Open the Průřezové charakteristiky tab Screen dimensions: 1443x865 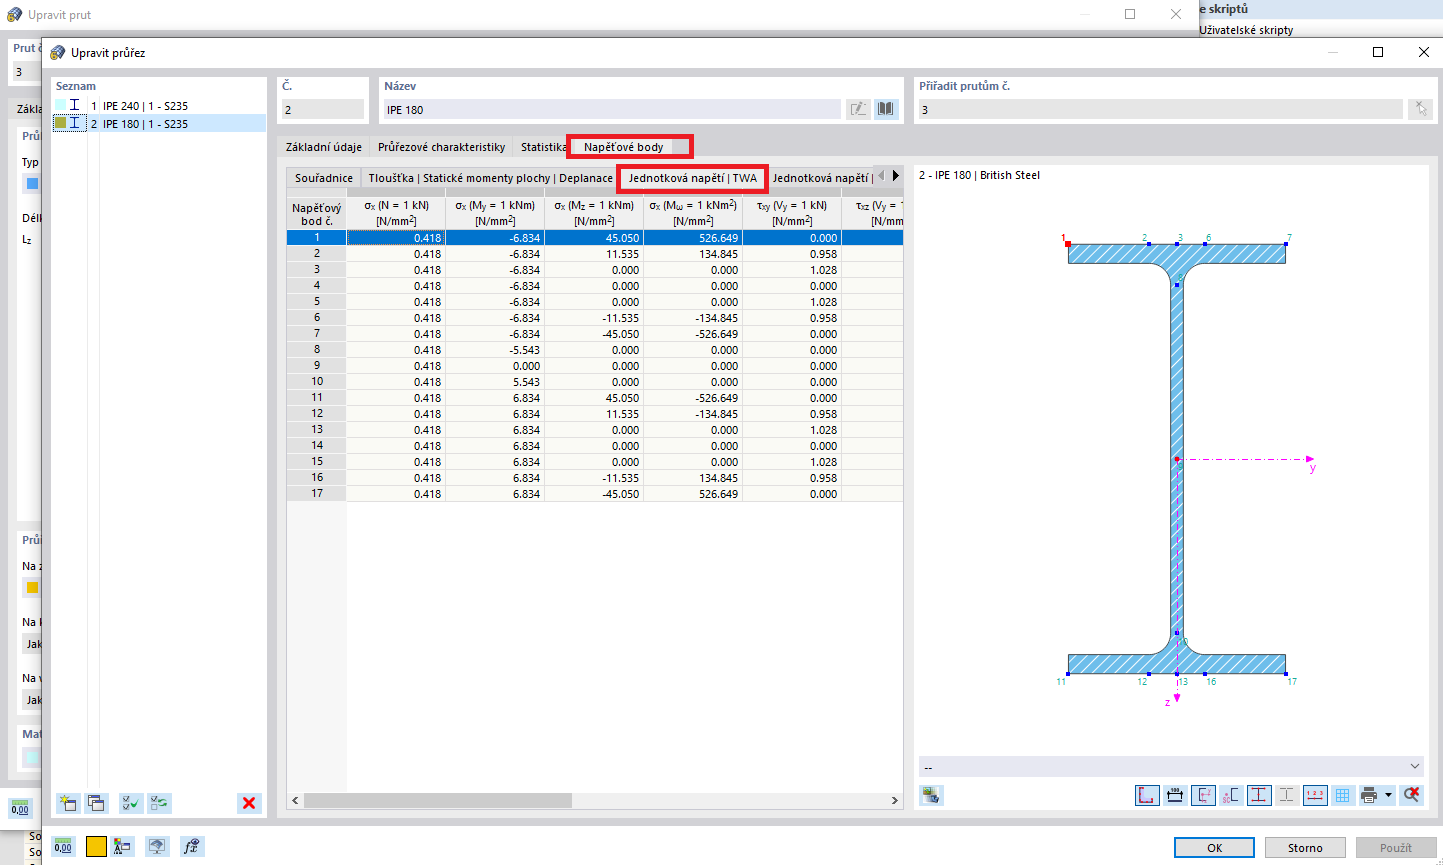[442, 147]
